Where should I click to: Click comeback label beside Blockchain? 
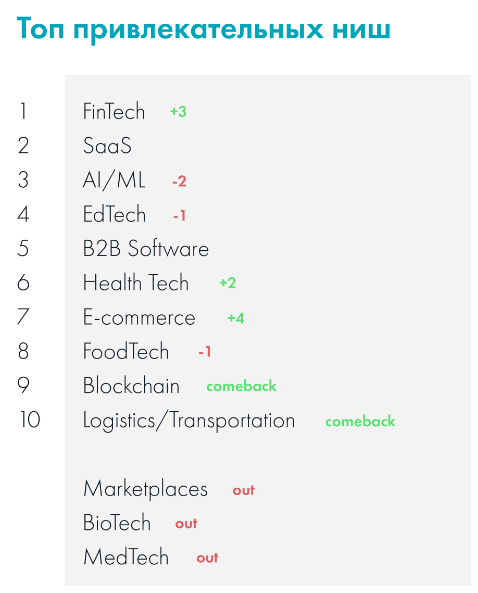pyautogui.click(x=241, y=386)
